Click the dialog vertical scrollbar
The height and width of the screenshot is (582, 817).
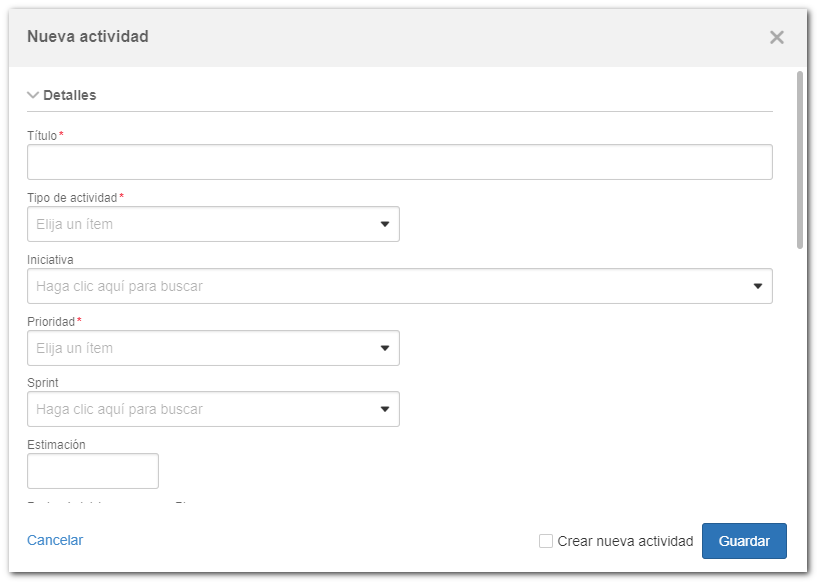coord(800,160)
